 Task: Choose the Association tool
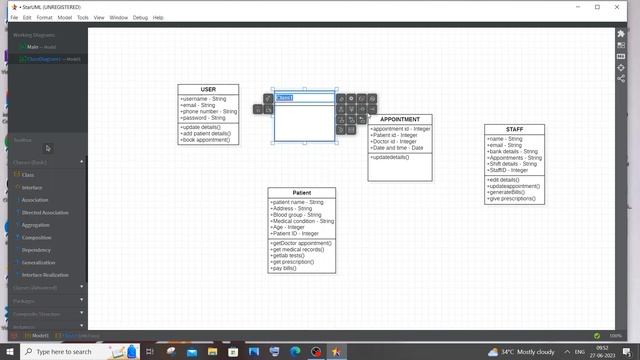click(34, 200)
